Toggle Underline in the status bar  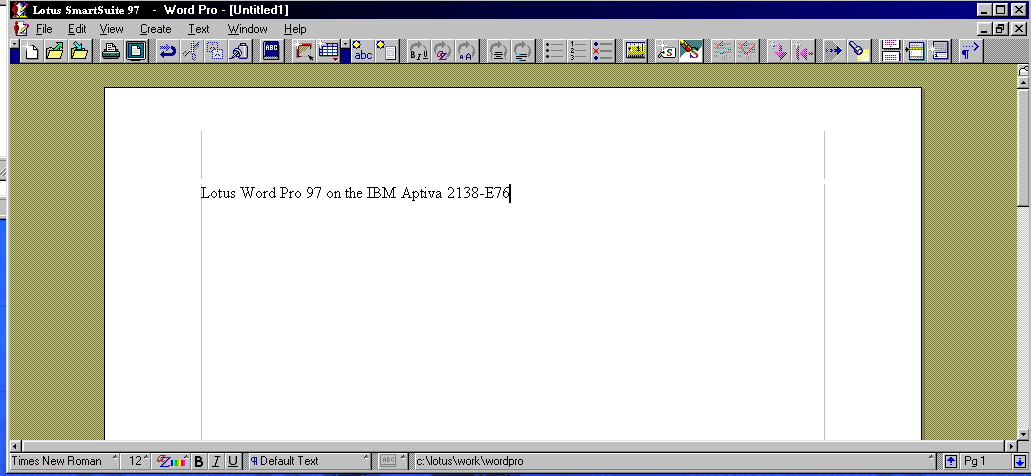pyautogui.click(x=233, y=461)
